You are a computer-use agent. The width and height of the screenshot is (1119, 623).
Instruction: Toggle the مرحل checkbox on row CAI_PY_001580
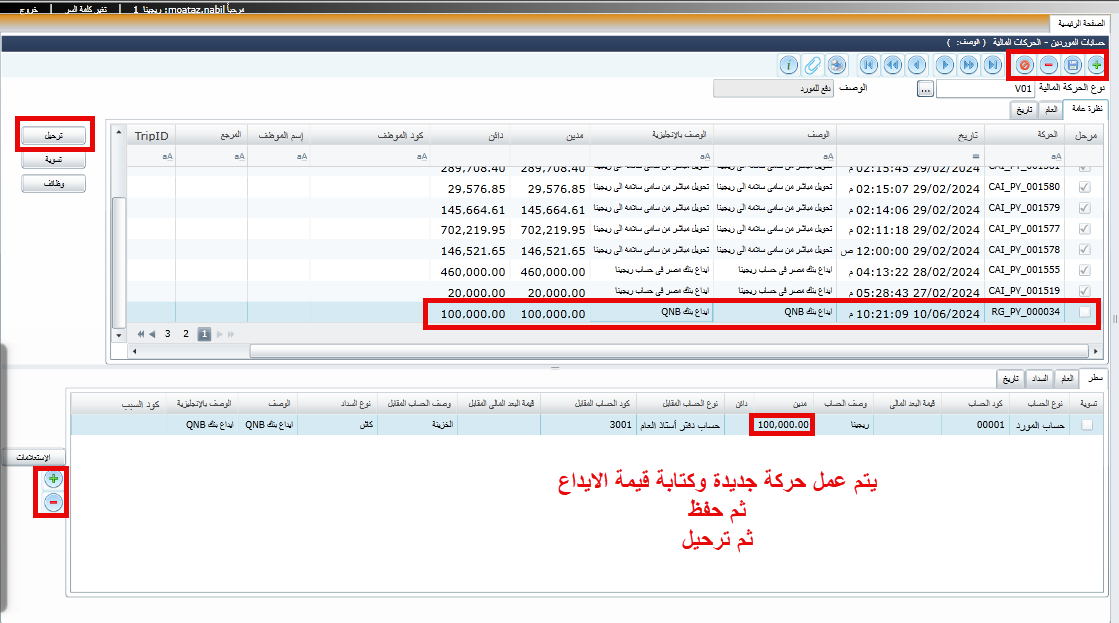(1085, 187)
